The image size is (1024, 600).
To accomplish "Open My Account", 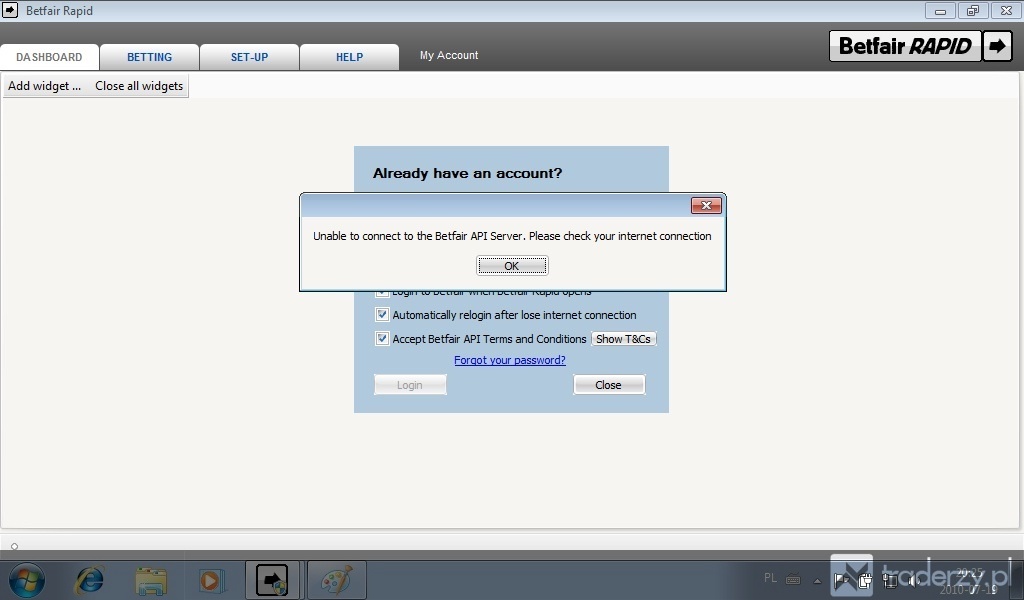I will click(449, 55).
